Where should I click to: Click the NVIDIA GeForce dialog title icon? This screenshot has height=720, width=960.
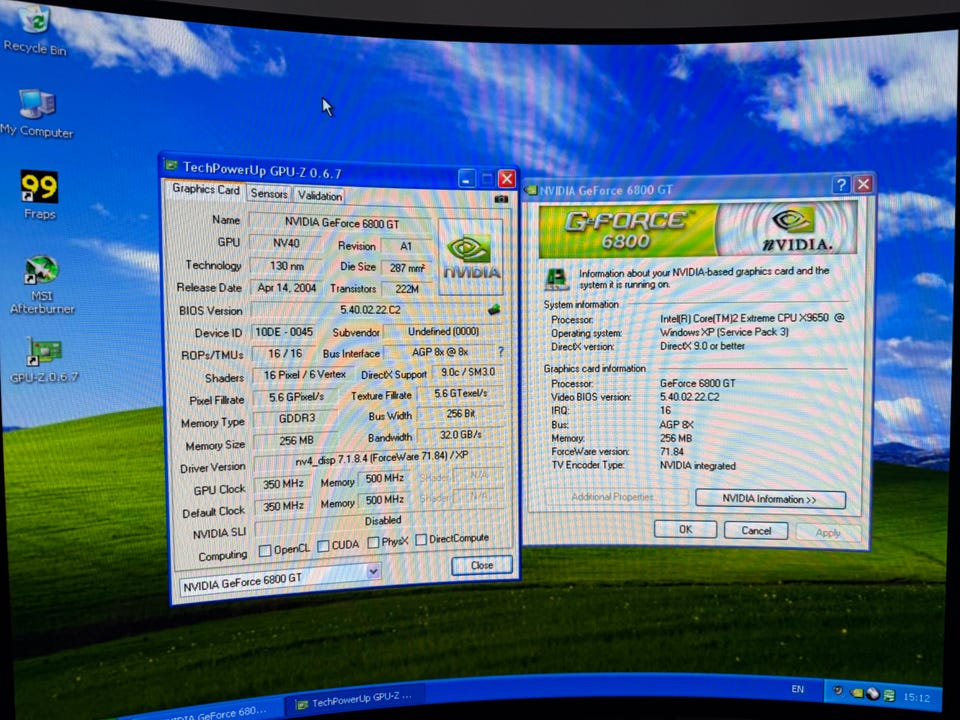point(530,191)
